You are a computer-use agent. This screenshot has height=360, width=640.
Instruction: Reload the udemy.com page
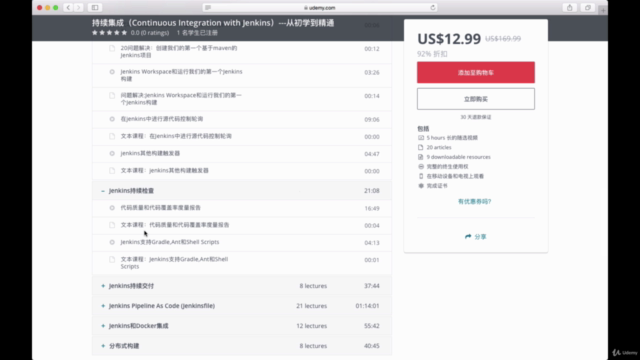433,7
